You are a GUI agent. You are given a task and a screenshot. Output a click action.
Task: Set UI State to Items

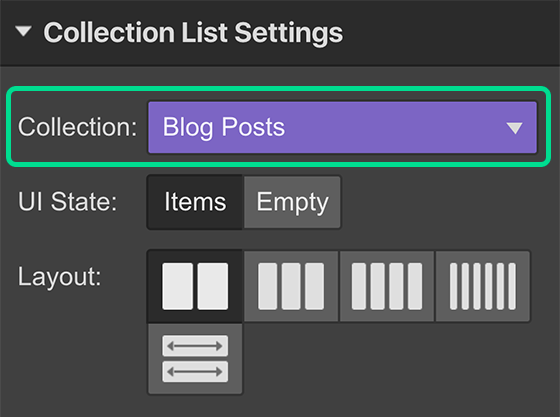(195, 202)
